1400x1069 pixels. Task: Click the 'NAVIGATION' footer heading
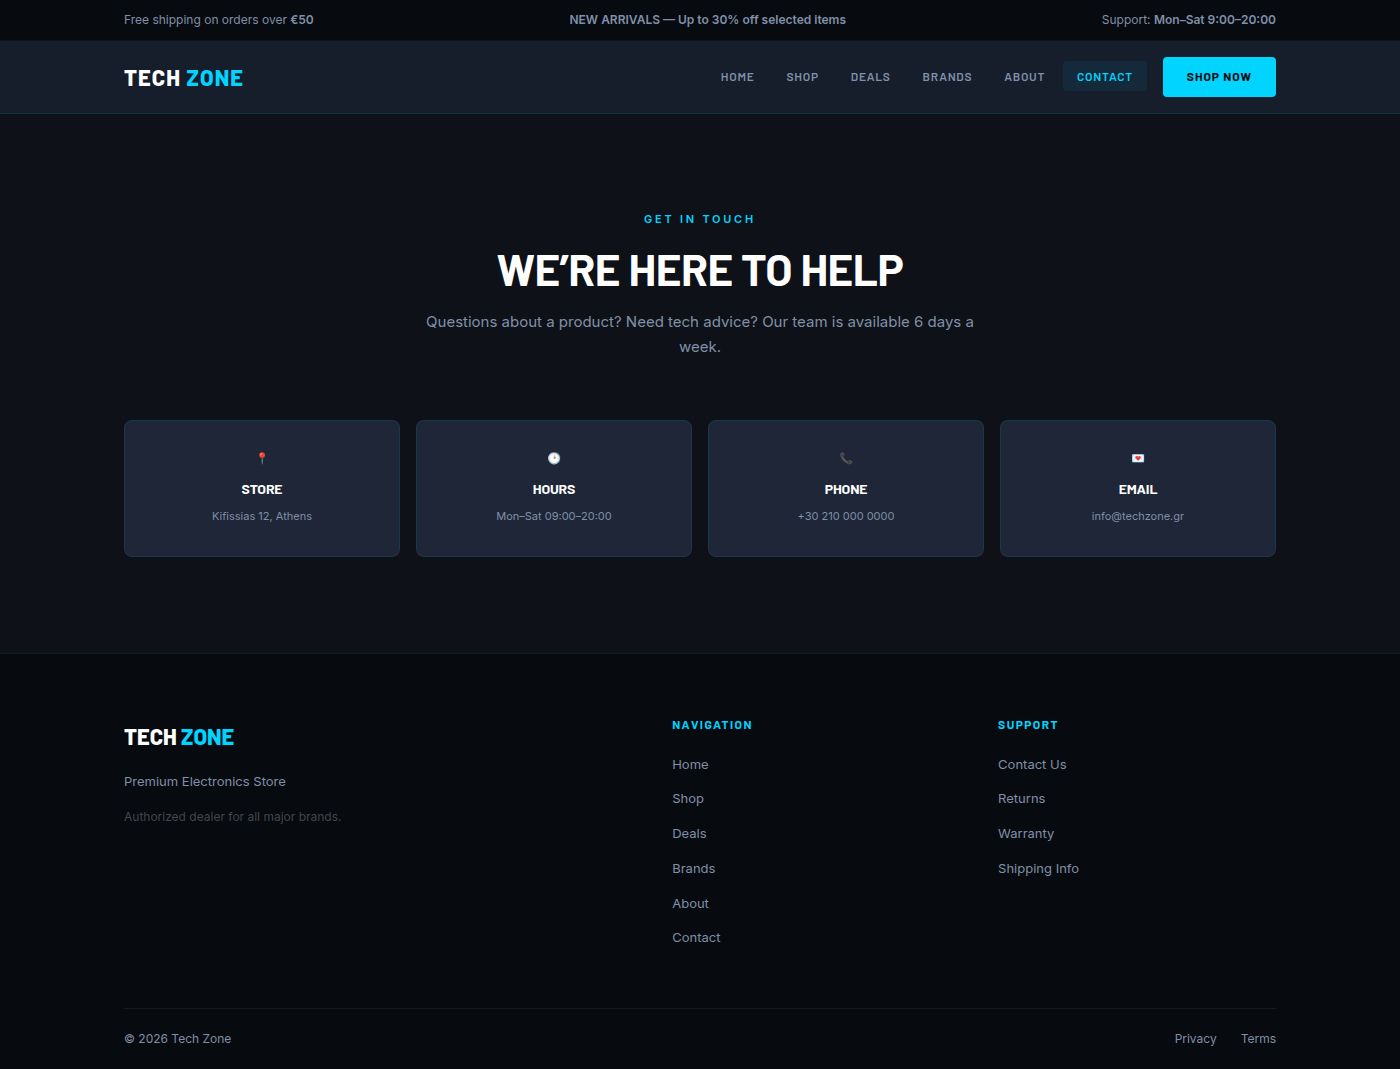click(712, 725)
